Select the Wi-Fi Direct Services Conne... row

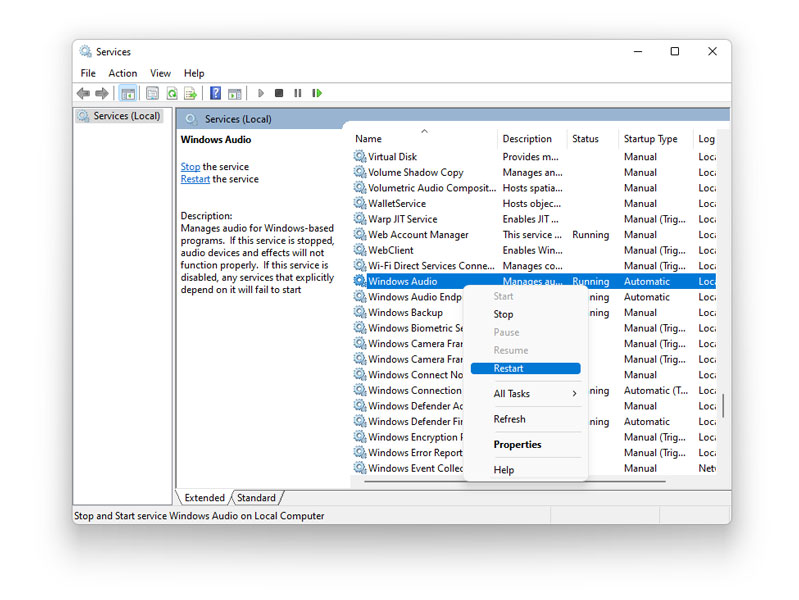coord(534,266)
